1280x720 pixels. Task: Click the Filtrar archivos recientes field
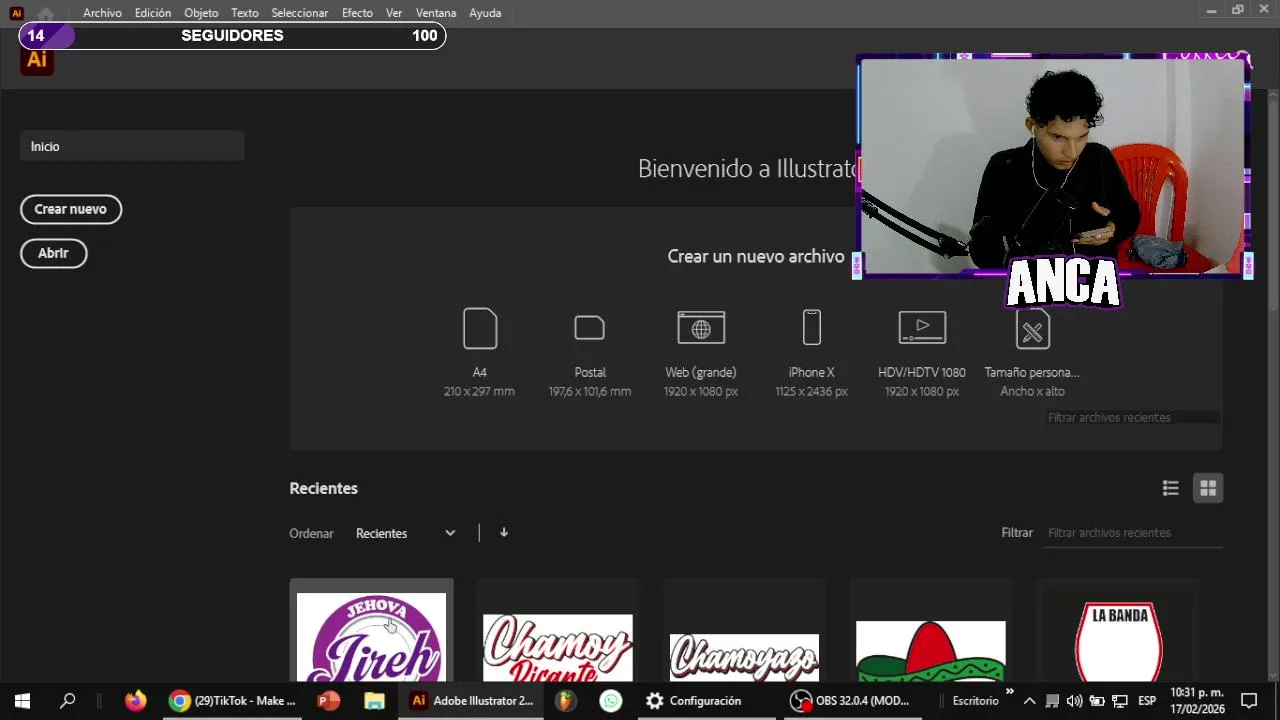click(x=1134, y=533)
